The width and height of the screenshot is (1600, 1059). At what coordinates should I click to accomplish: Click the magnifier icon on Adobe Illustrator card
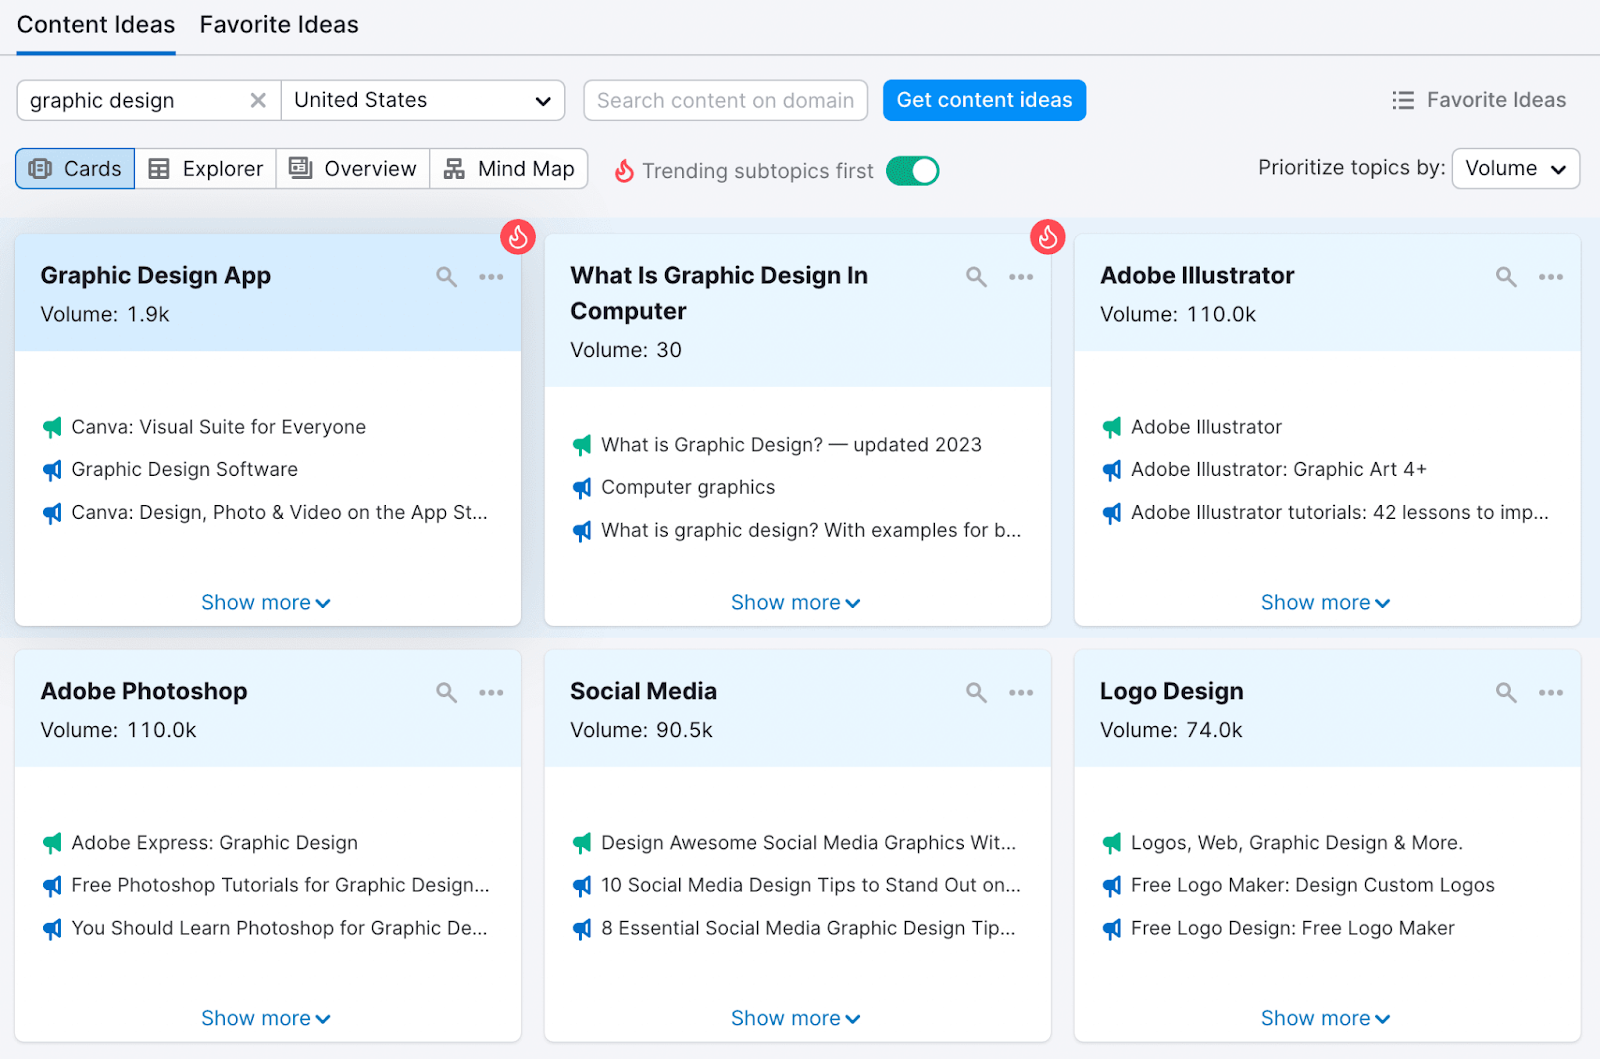pos(1505,277)
